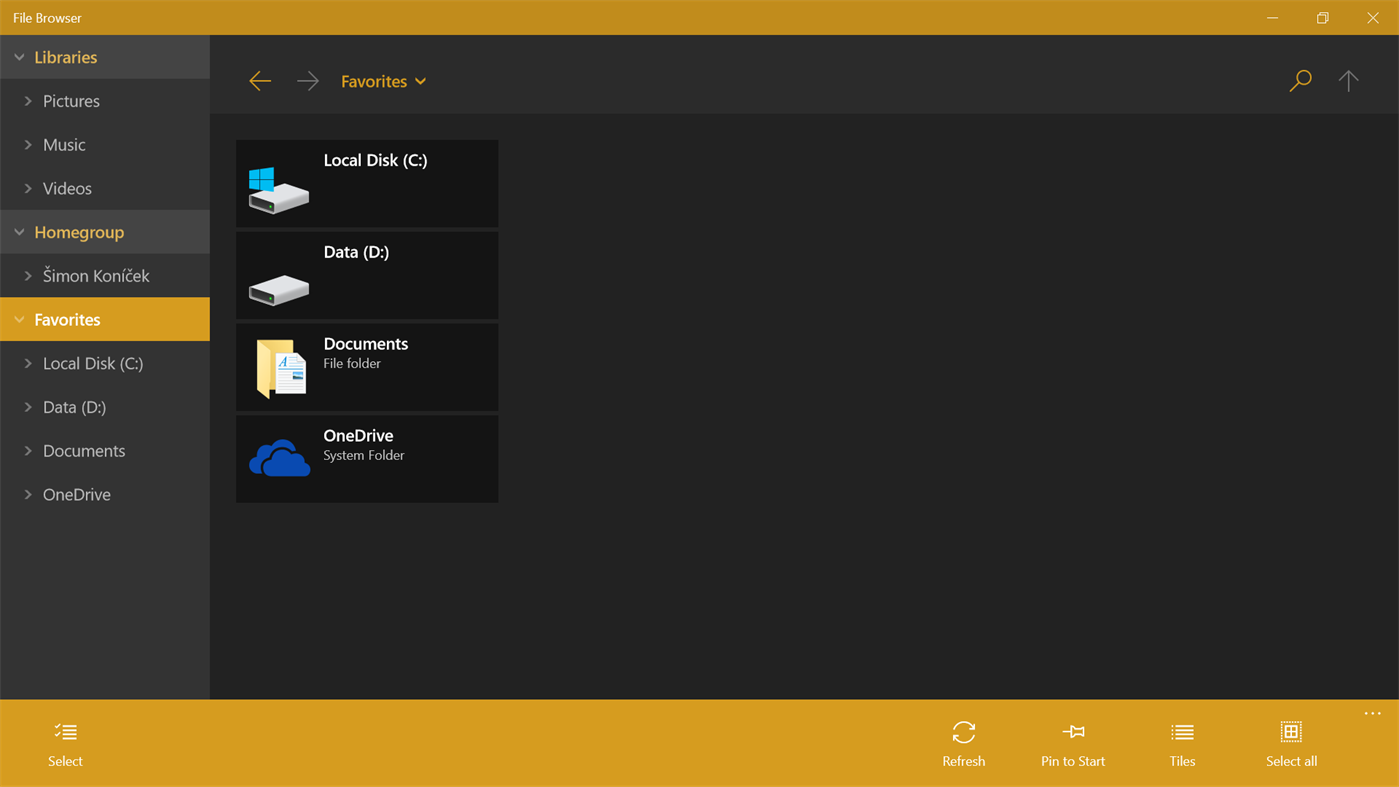This screenshot has height=787, width=1399.
Task: Click the forward arrow icon
Action: point(307,80)
